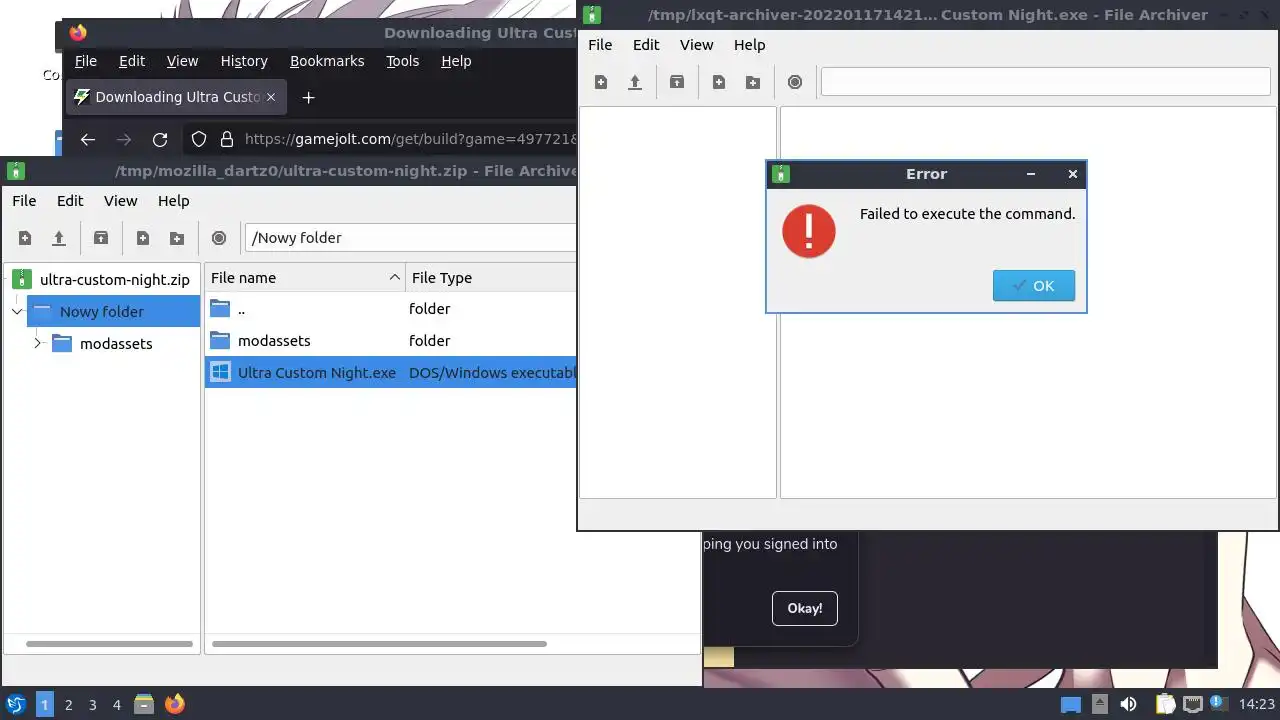
Task: Click New archive icon in ultra-custom-night.zip archiver
Action: click(25, 238)
